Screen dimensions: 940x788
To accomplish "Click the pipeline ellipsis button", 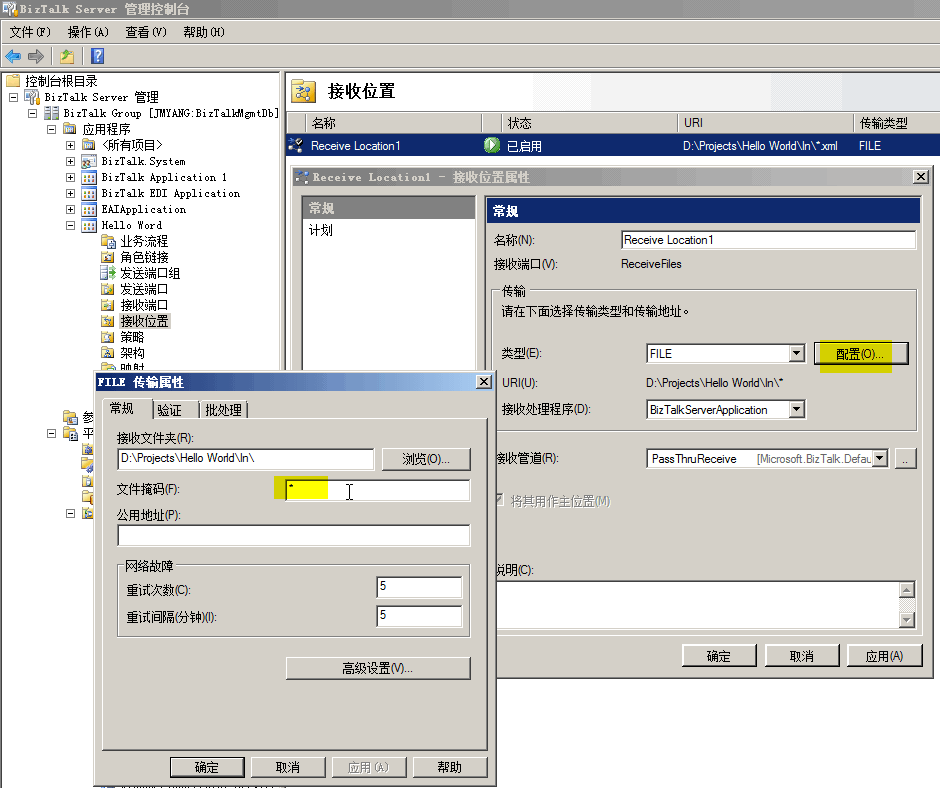I will click(905, 459).
